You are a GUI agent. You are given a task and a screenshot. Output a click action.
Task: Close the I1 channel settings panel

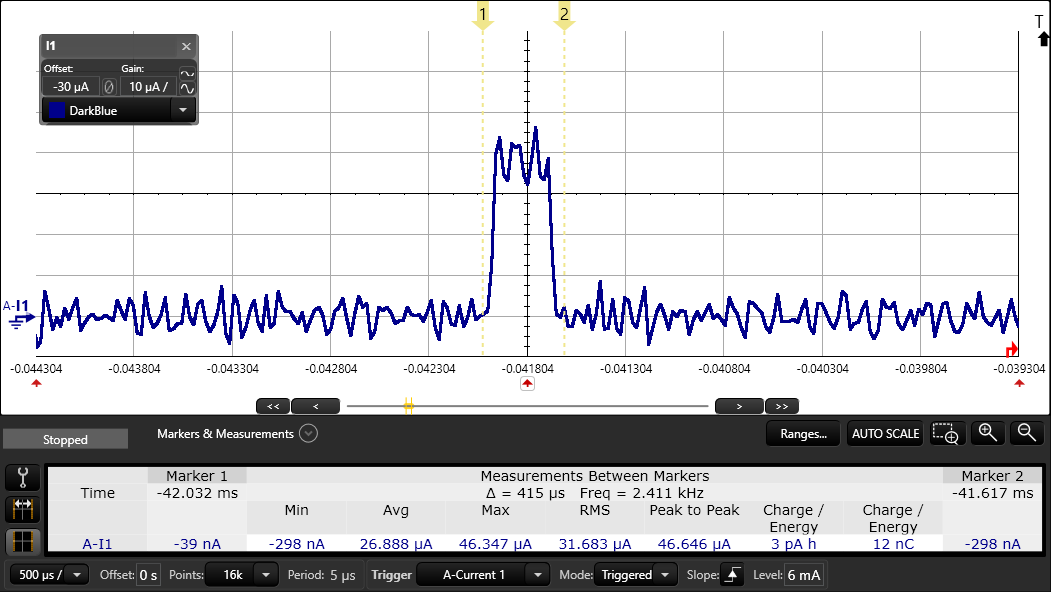(186, 47)
